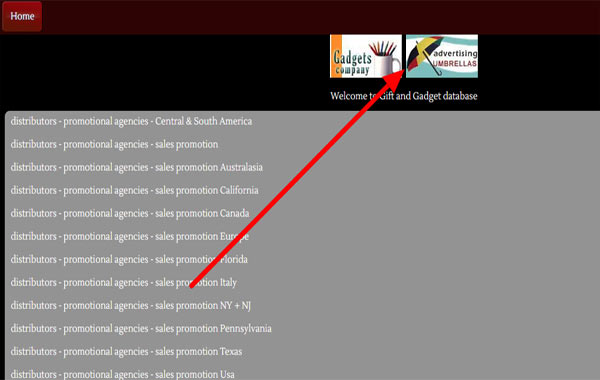Image resolution: width=600 pixels, height=380 pixels.
Task: Click the Welcome to Gift and Gadget database text
Action: pos(404,96)
